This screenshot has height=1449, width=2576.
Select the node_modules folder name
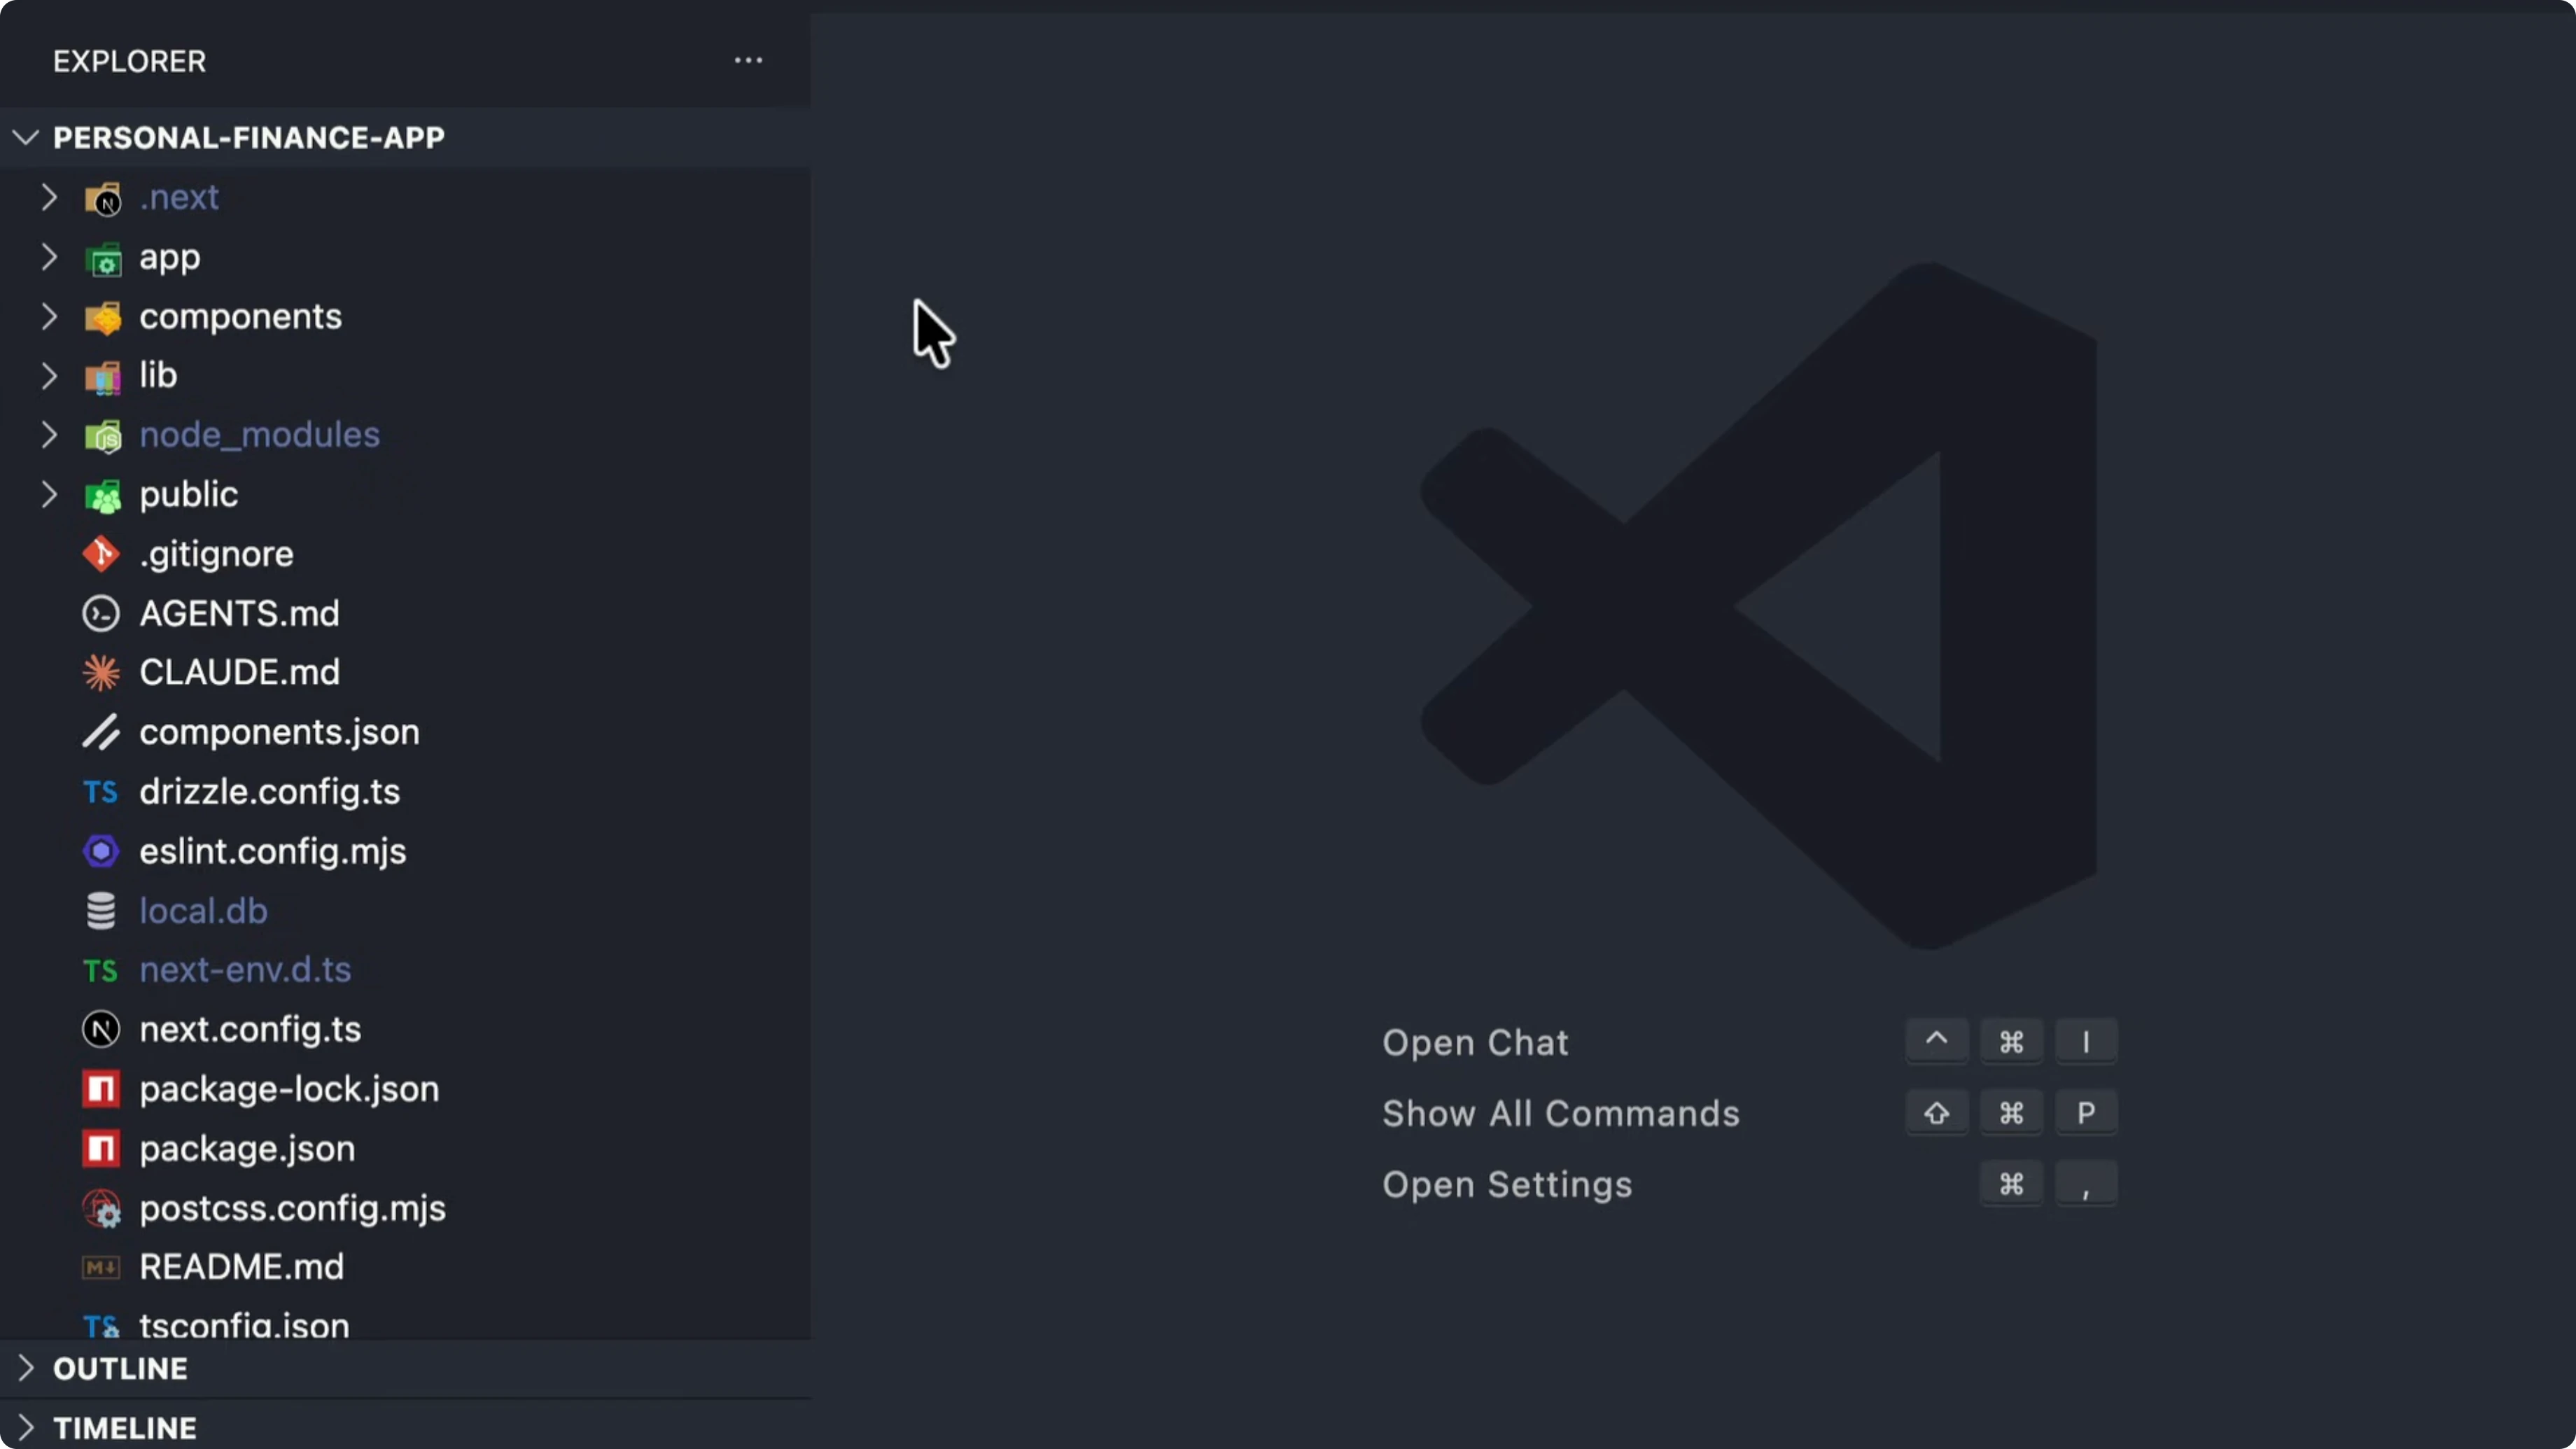click(x=260, y=435)
